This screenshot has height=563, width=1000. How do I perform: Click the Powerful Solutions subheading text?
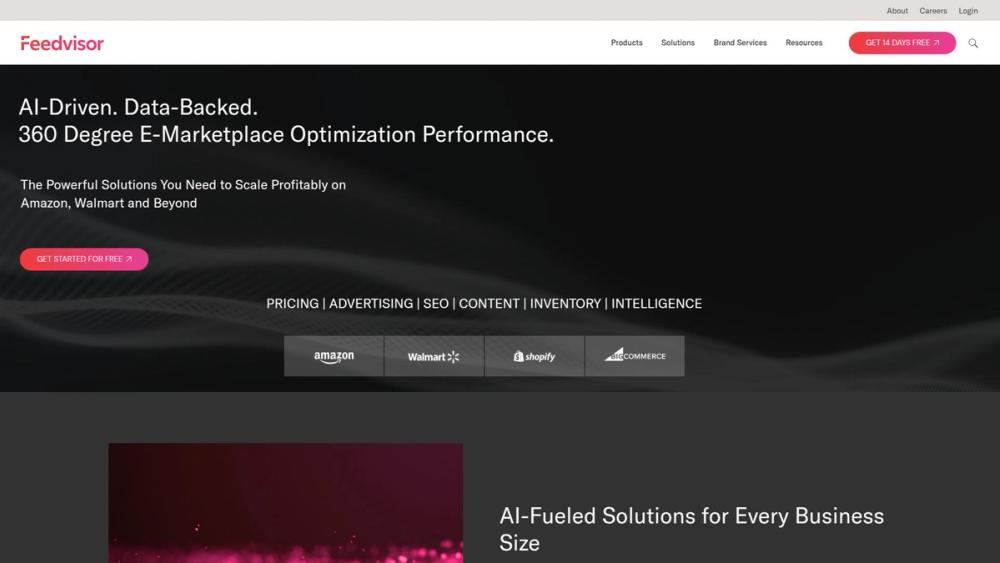(183, 194)
